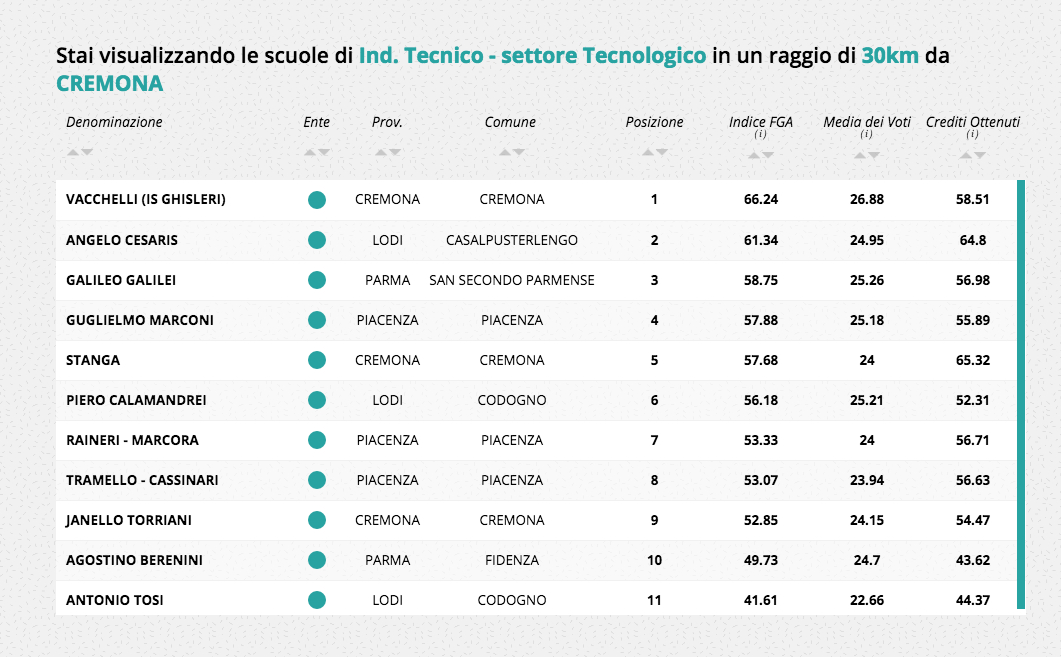This screenshot has width=1061, height=657.
Task: Sort Denominazione ascending with the up arrow
Action: point(73,152)
